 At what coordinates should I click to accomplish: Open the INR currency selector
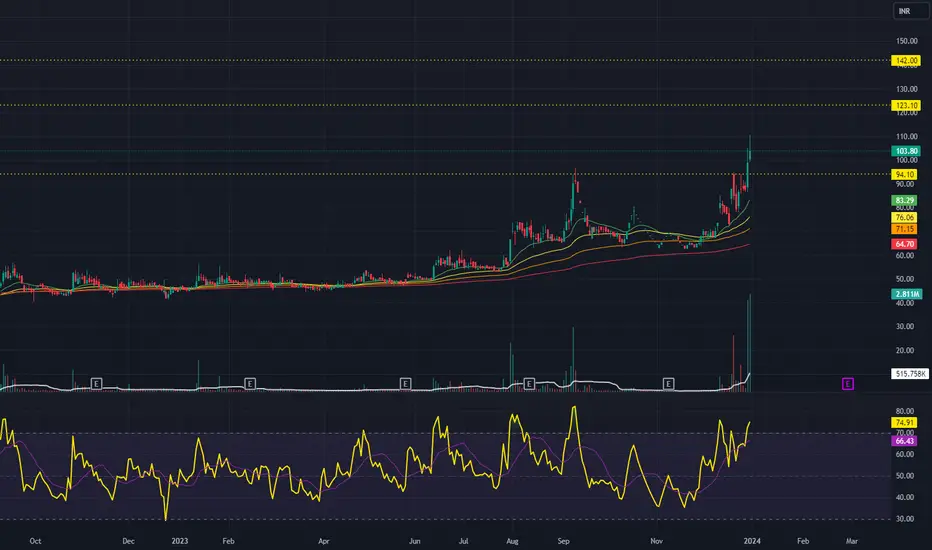click(910, 11)
